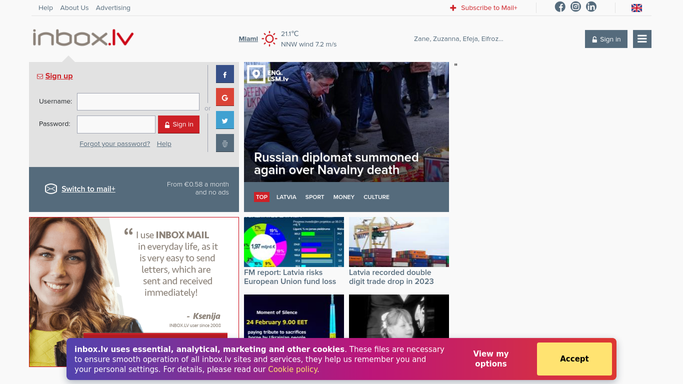Accept cookies
Image resolution: width=683 pixels, height=384 pixels.
coord(574,359)
